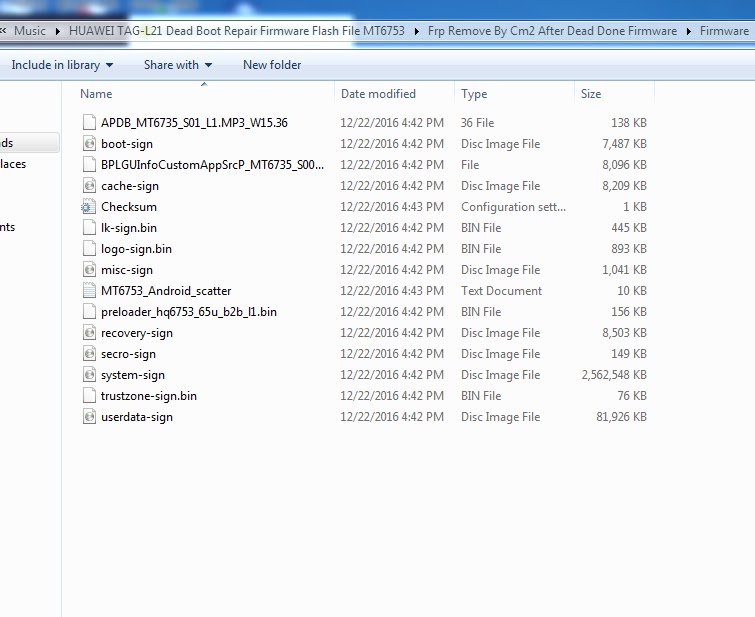Screen dimensions: 755x617
Task: Select the file named cache-sign
Action: [130, 186]
